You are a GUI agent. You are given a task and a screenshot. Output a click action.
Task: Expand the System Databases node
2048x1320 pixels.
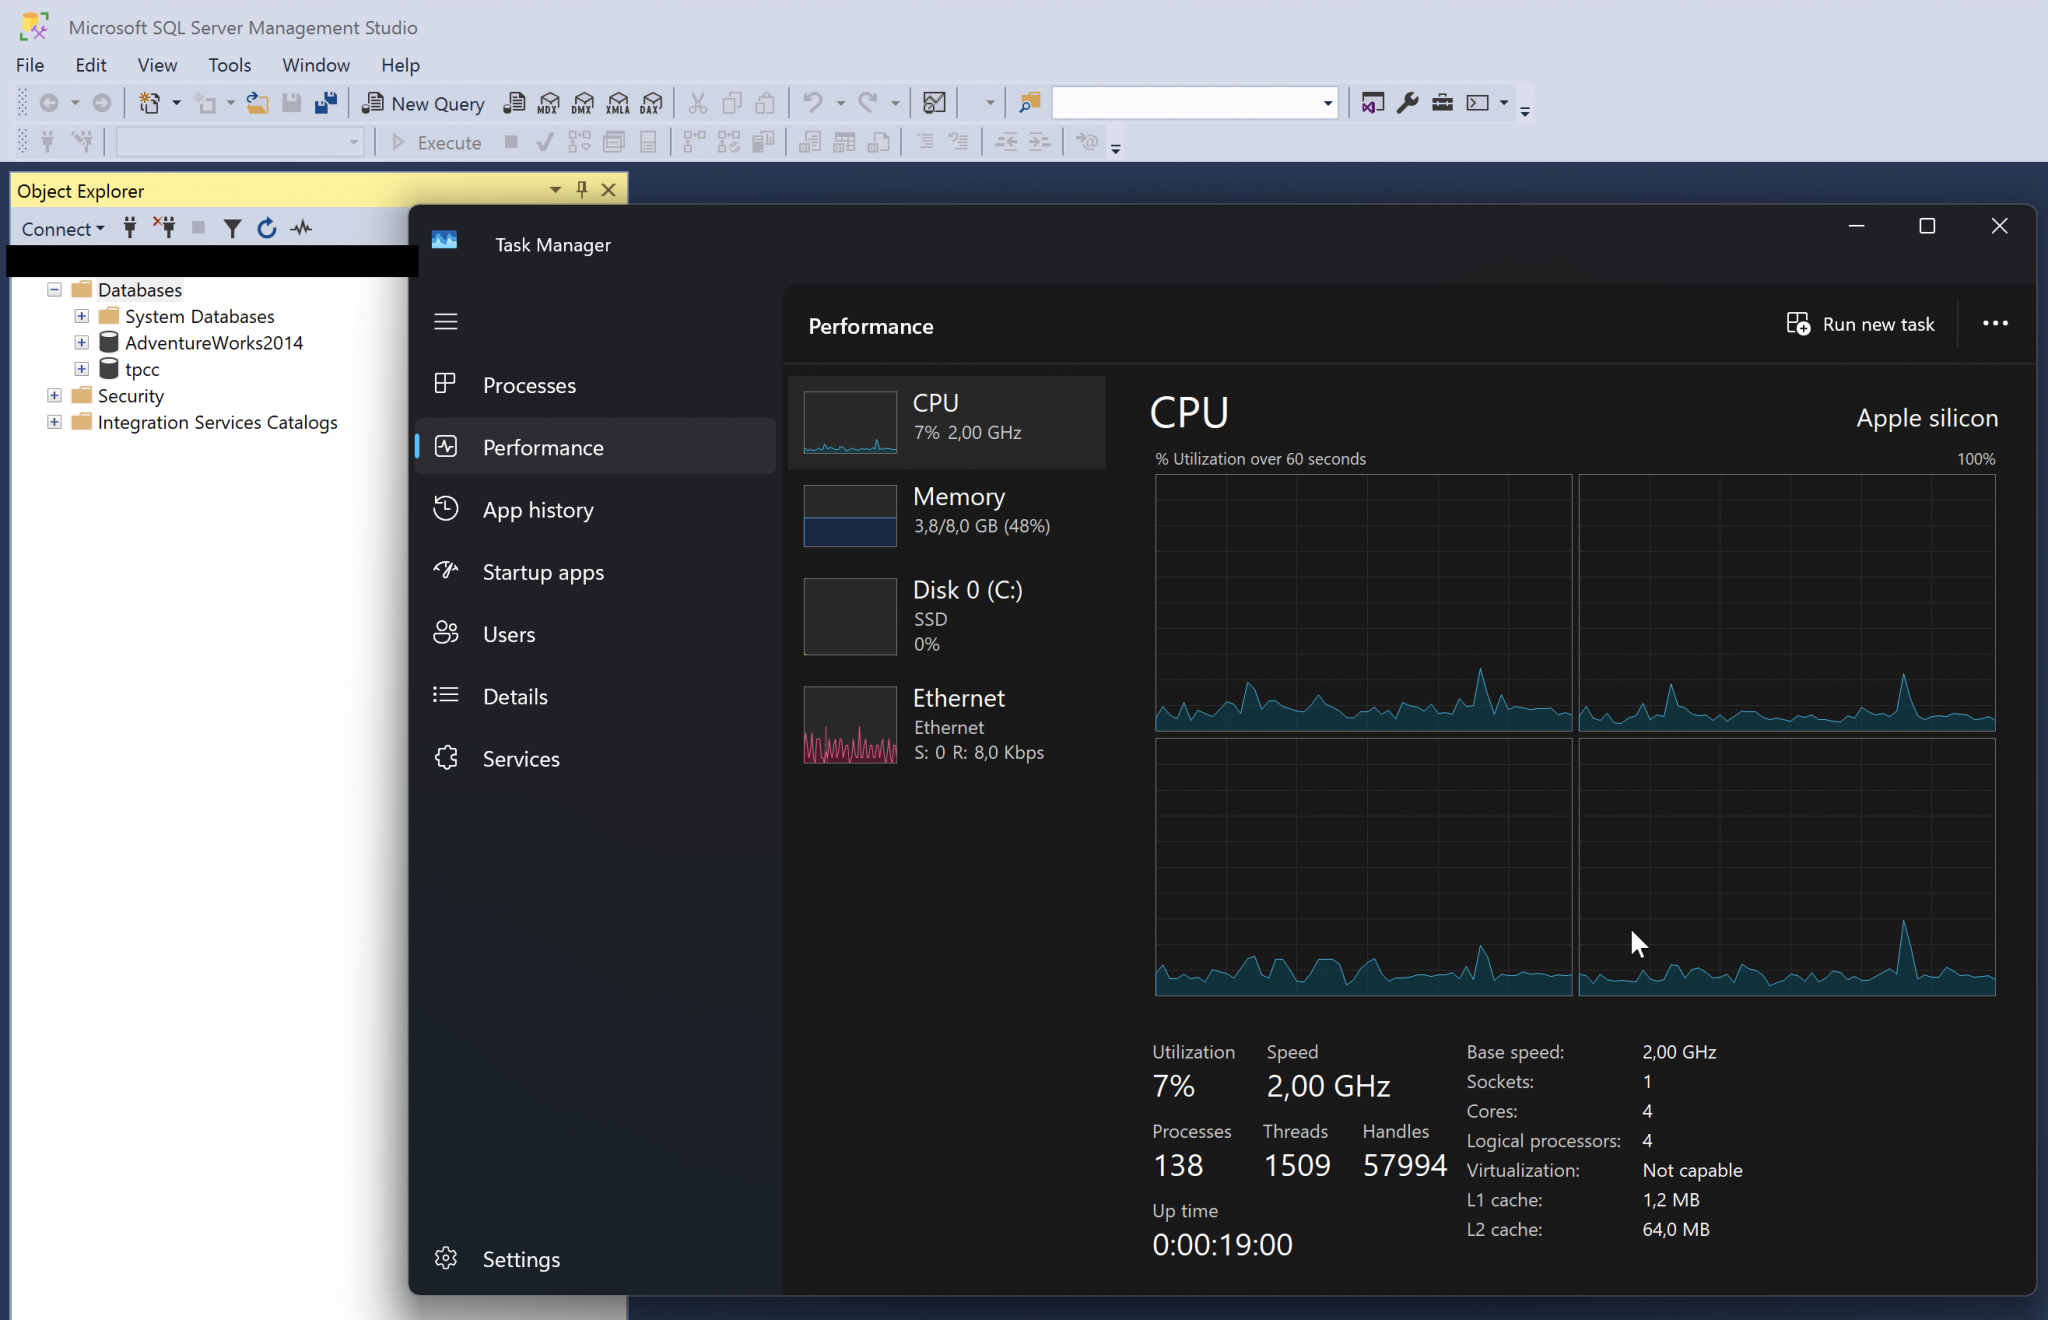82,316
